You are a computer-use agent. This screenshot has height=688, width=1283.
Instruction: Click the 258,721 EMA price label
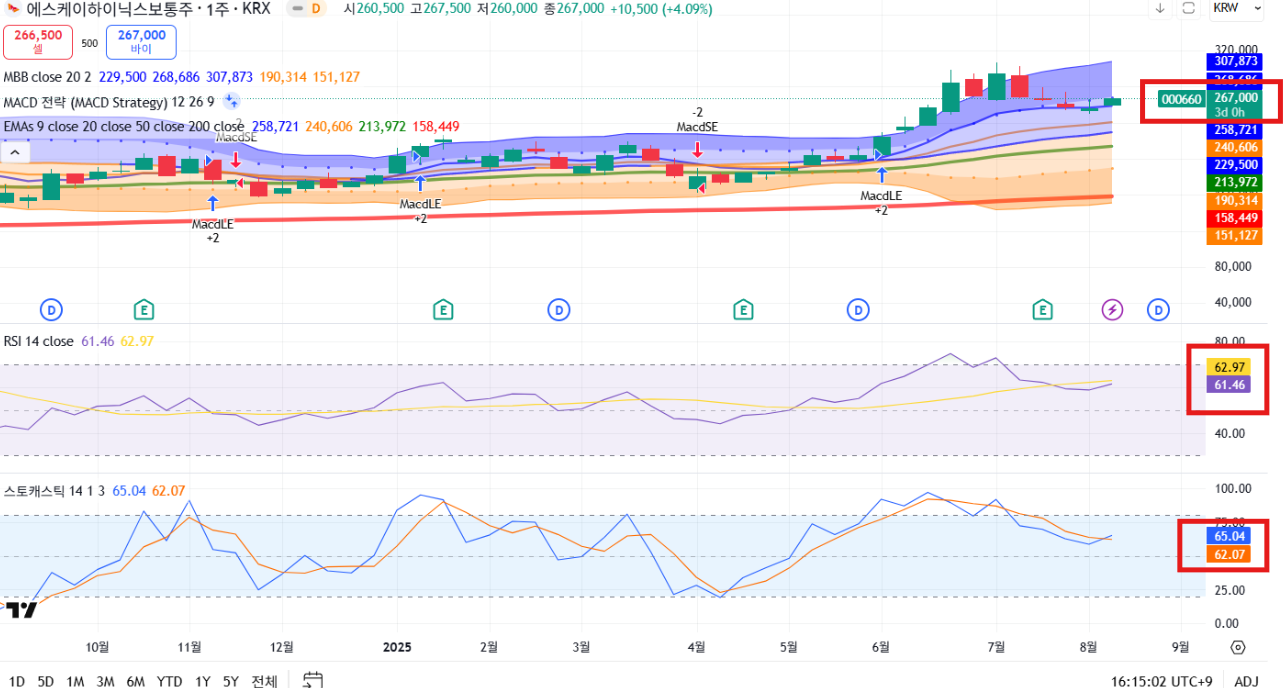point(1235,130)
